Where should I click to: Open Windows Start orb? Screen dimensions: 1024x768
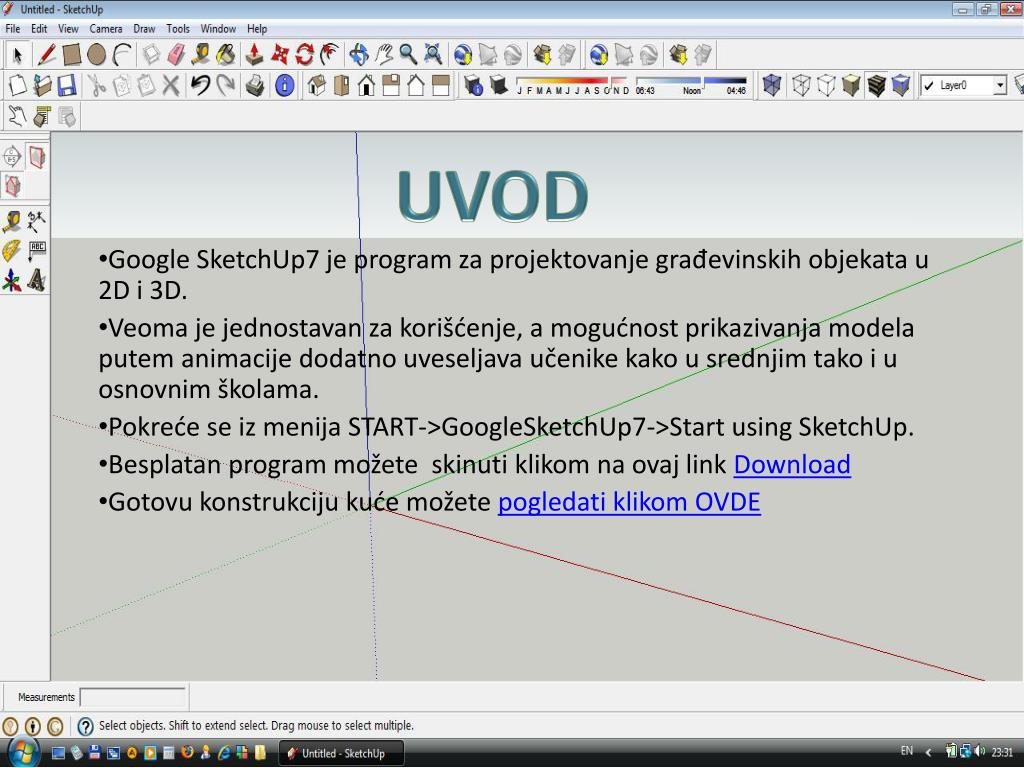pos(22,752)
